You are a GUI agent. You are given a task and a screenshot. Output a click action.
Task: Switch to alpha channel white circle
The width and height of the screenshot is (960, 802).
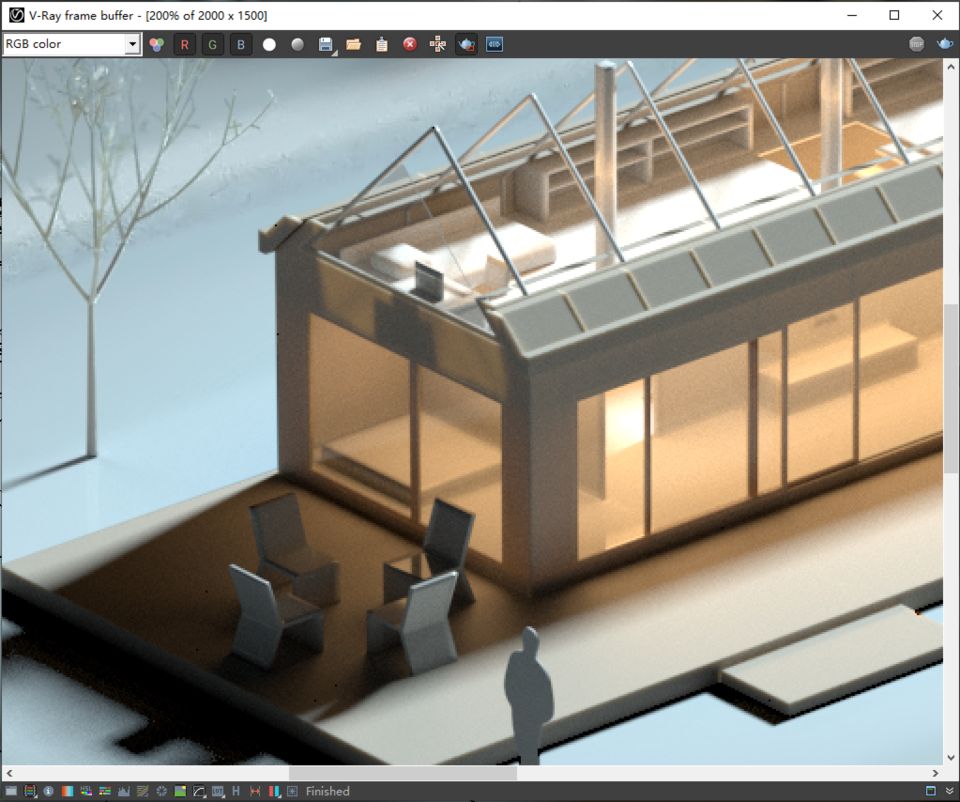(269, 44)
